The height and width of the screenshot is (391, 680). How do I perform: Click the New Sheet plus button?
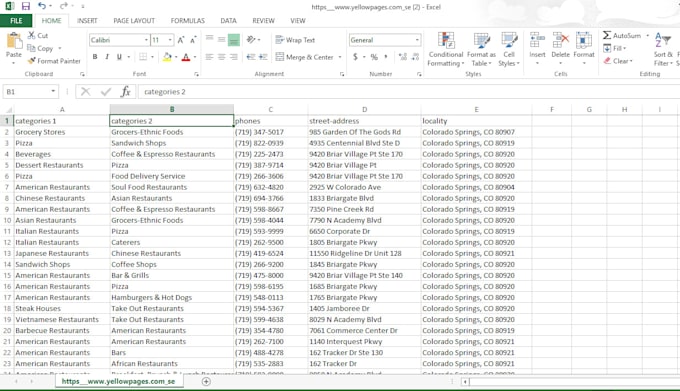206,381
